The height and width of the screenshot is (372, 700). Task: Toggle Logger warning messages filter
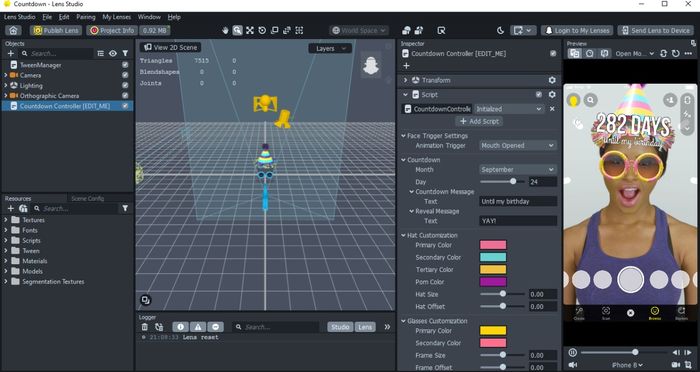coord(198,327)
